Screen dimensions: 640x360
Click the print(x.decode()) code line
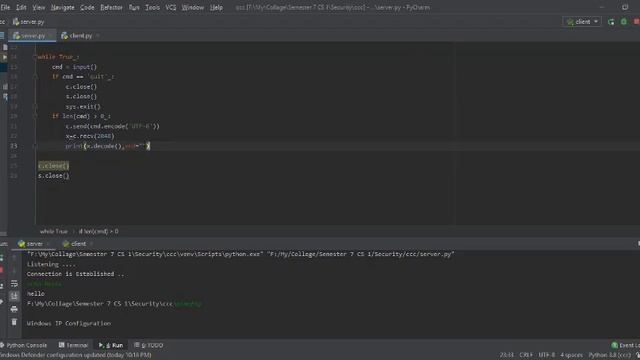[108, 146]
